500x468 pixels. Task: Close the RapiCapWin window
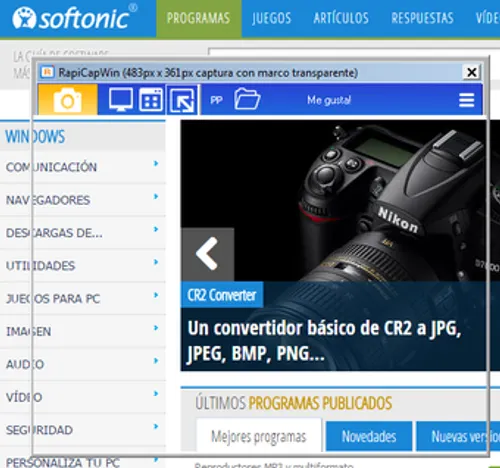[471, 72]
